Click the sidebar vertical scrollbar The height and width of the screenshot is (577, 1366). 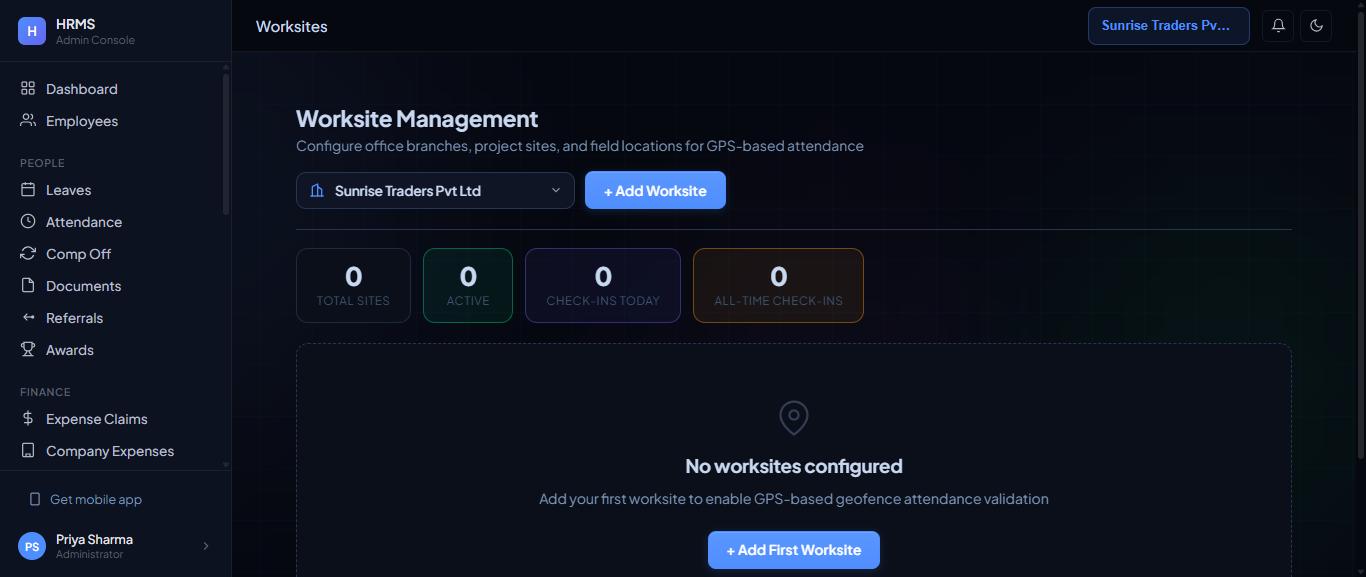(x=226, y=144)
